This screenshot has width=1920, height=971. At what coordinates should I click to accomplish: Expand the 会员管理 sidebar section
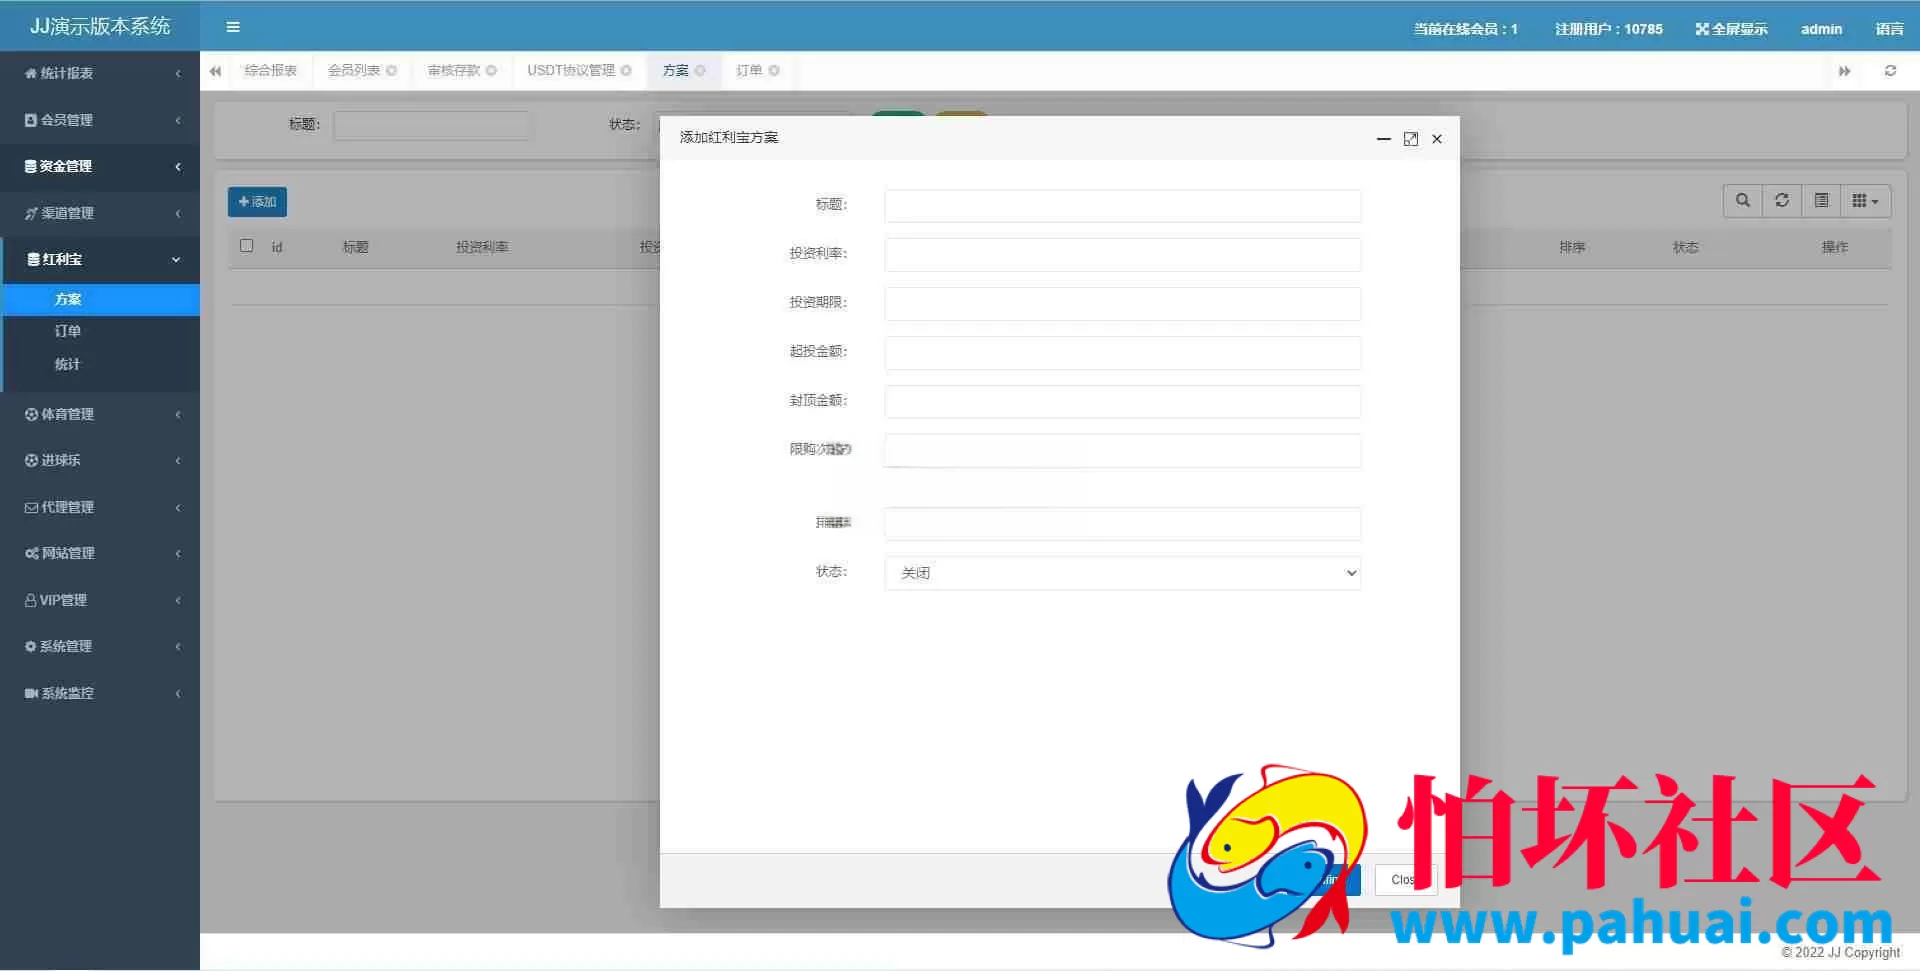pyautogui.click(x=100, y=120)
